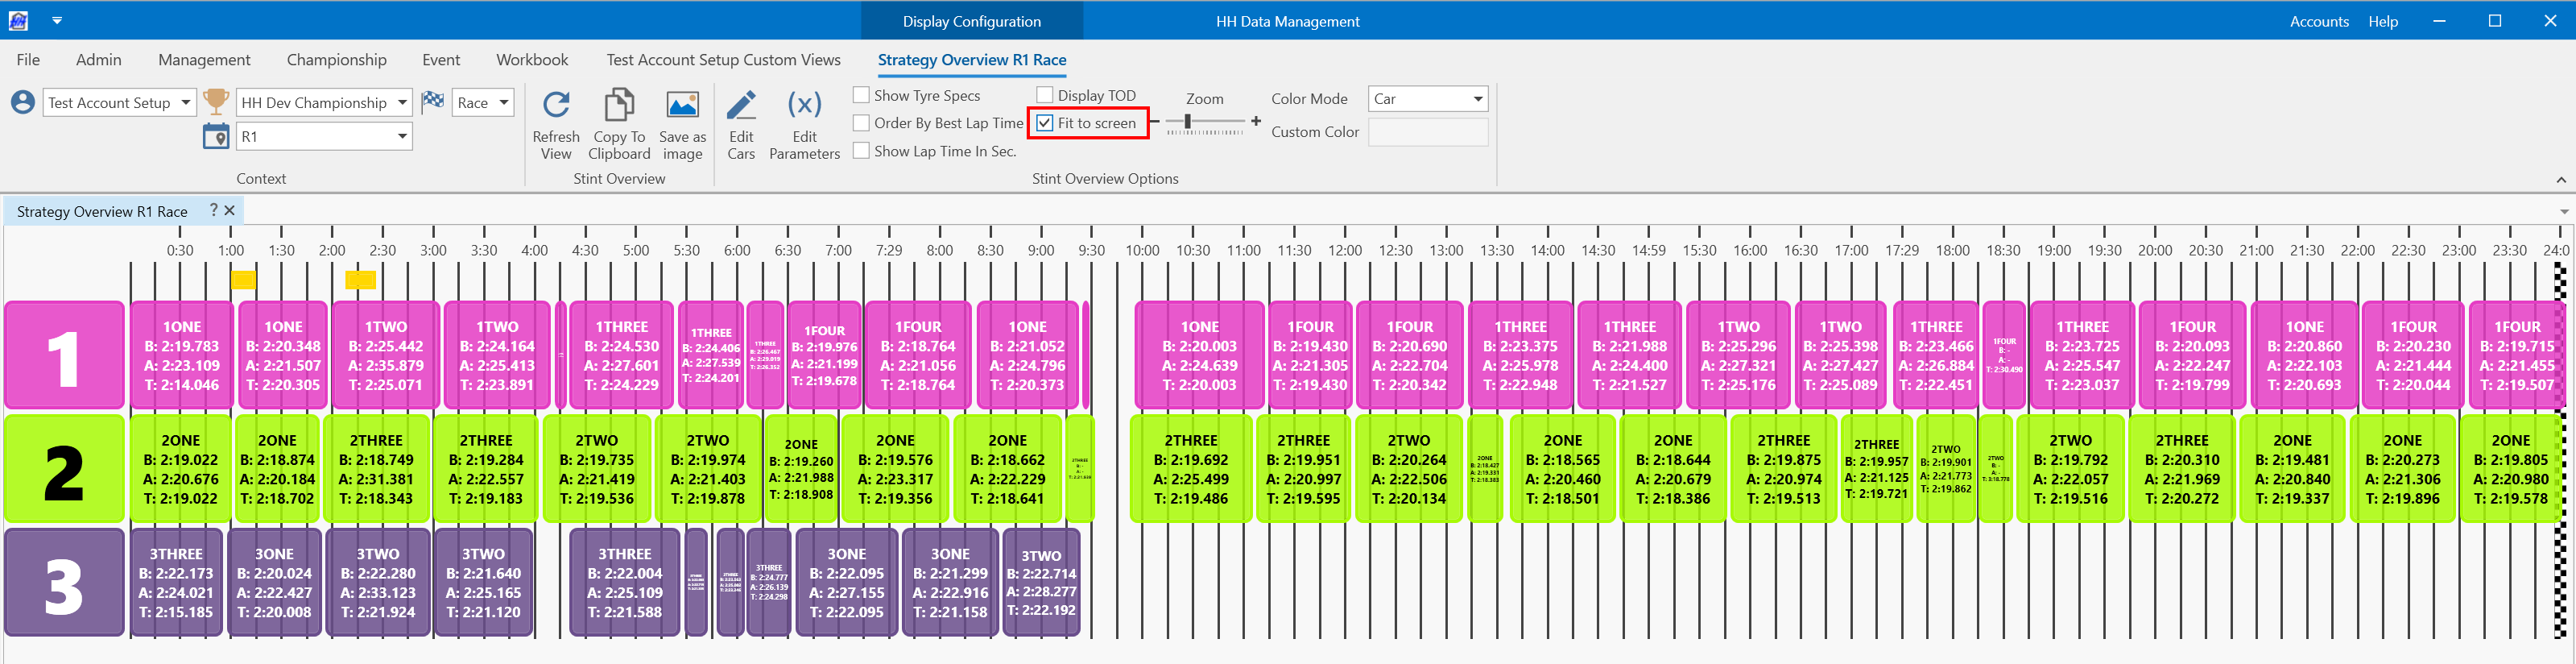Switch to the Workbook tab

click(532, 60)
